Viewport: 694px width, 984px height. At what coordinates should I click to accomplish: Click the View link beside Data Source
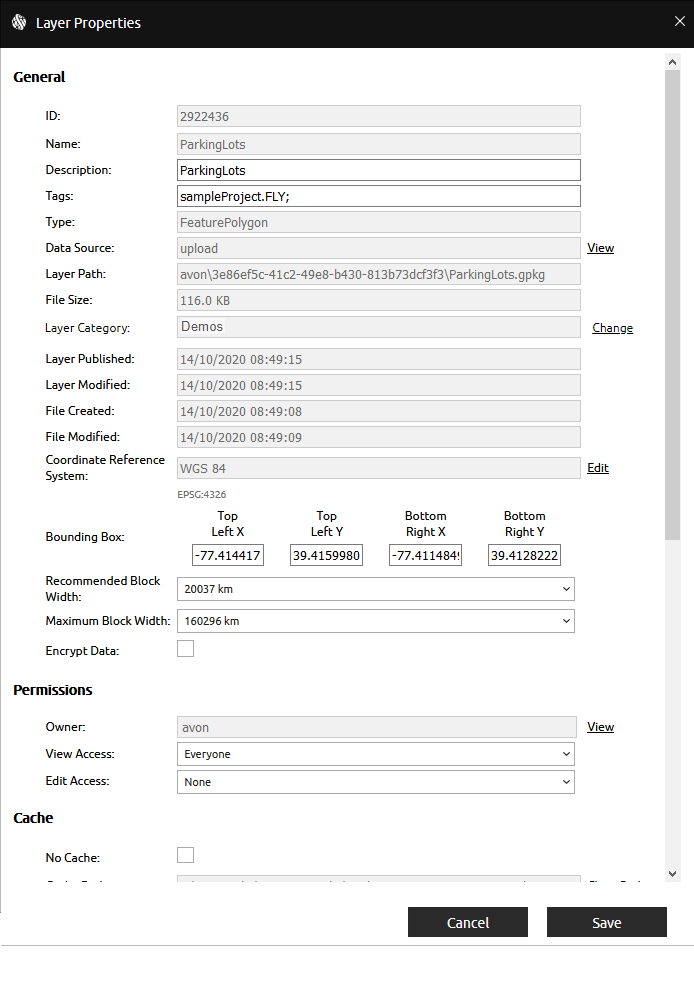(601, 248)
